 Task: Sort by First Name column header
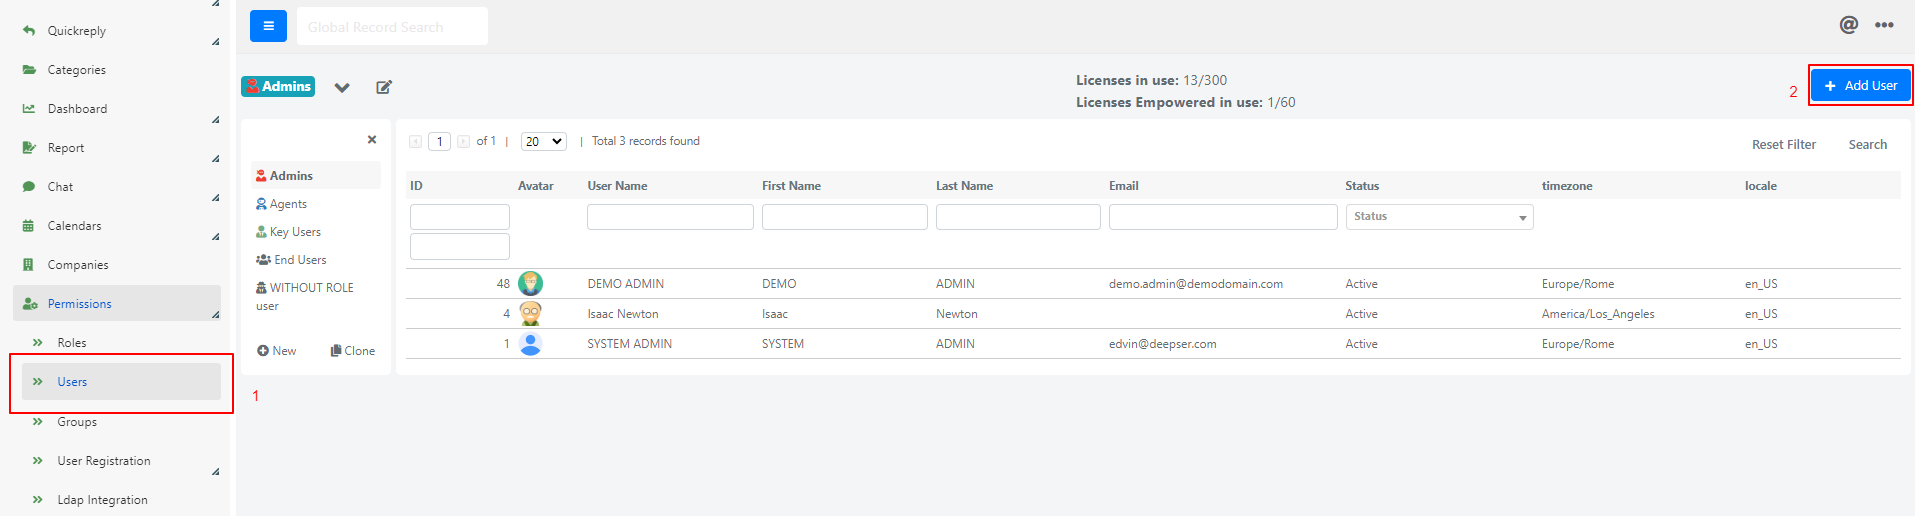pos(791,186)
